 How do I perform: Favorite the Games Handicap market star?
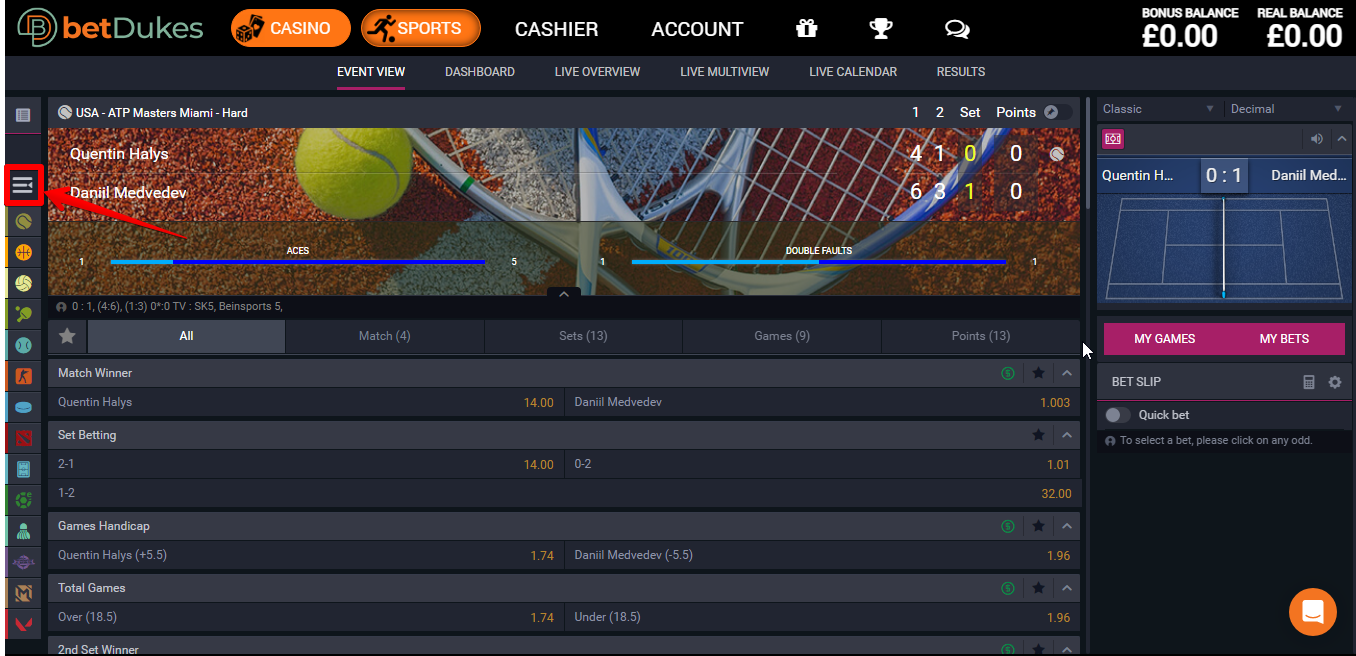click(1039, 526)
